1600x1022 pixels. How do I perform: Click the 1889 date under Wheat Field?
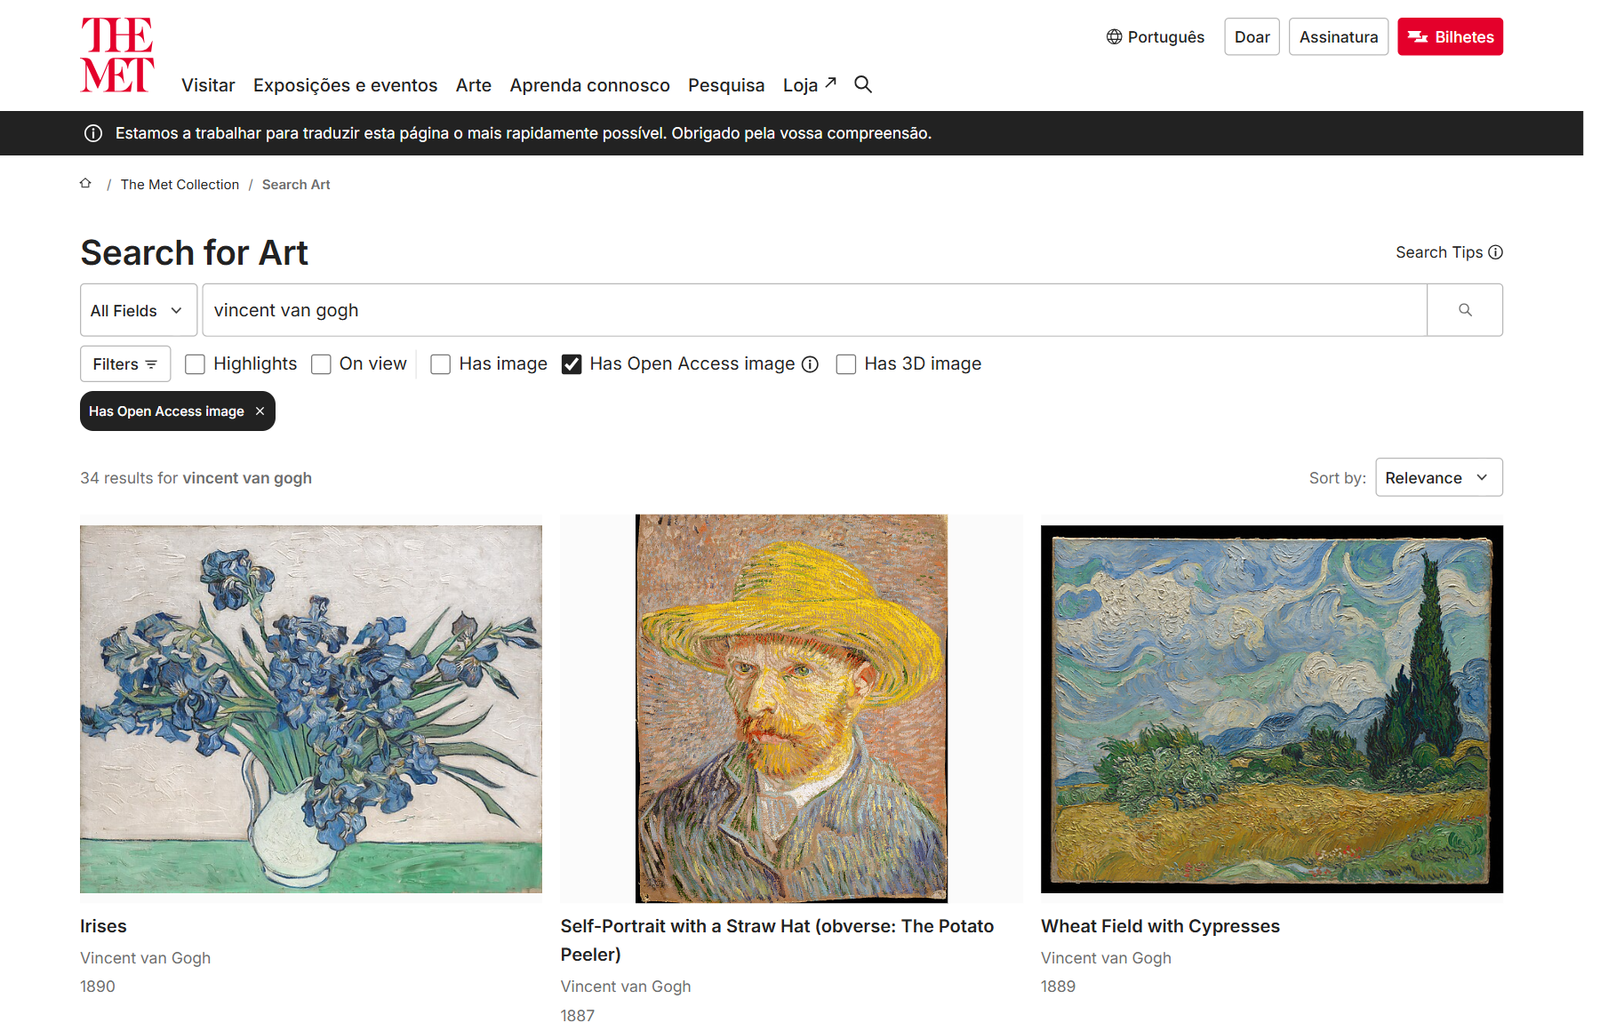(1058, 986)
